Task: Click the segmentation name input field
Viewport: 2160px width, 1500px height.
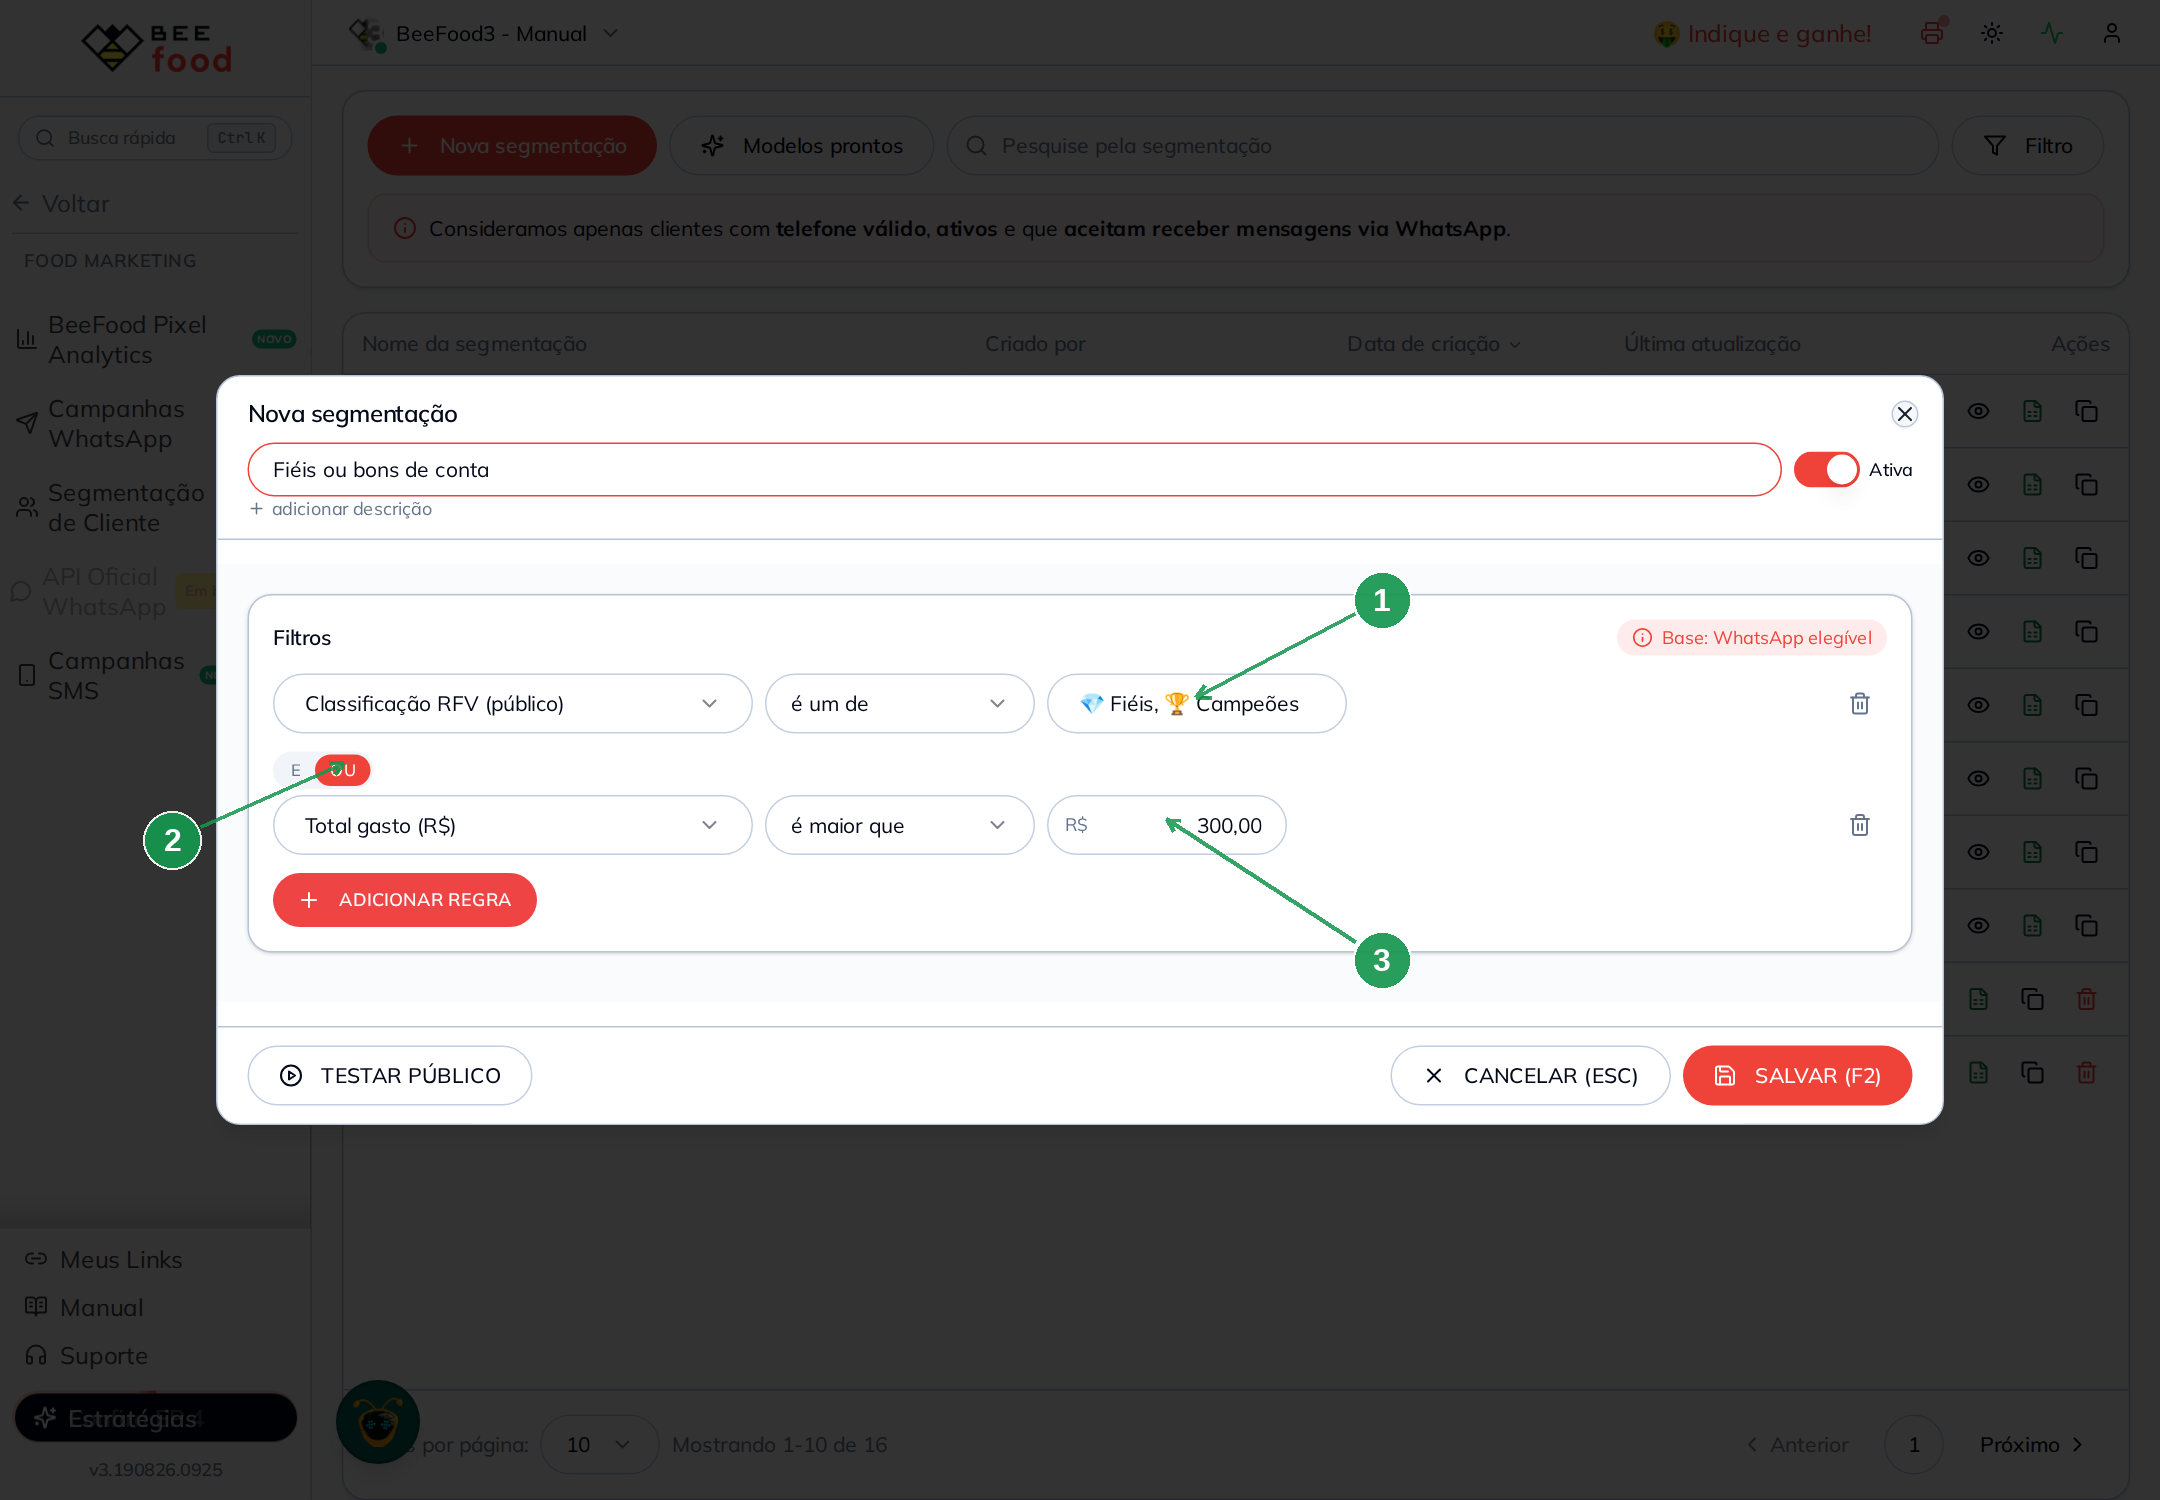Action: click(x=1014, y=470)
